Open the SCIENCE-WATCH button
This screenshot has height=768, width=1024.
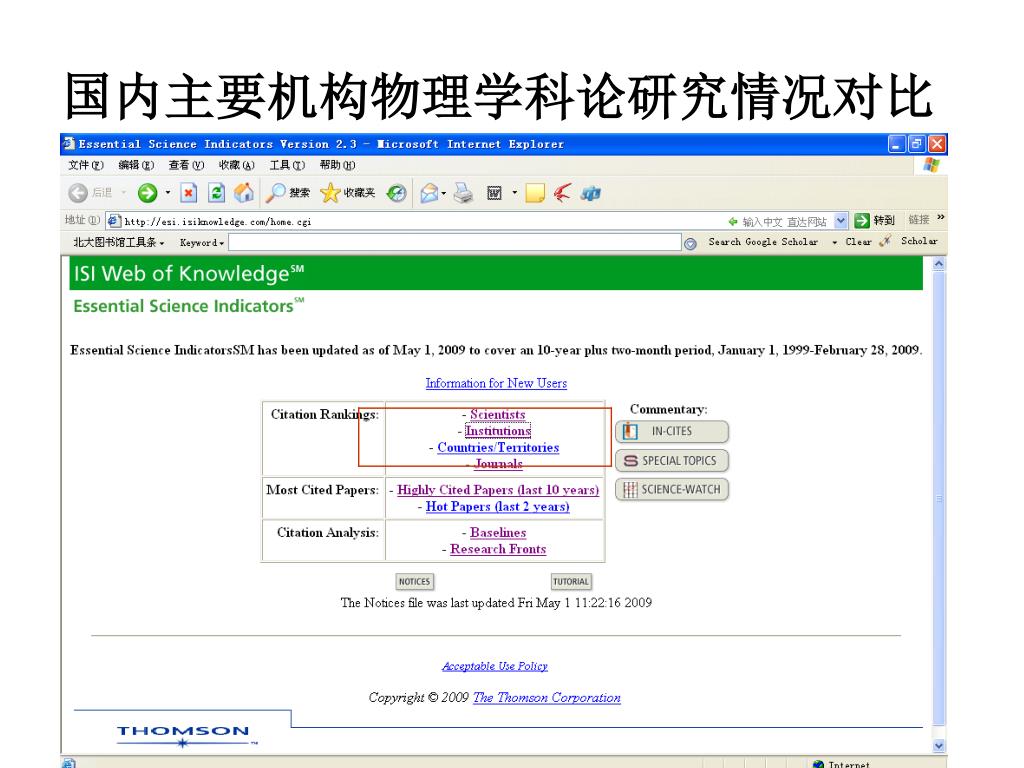tap(672, 489)
